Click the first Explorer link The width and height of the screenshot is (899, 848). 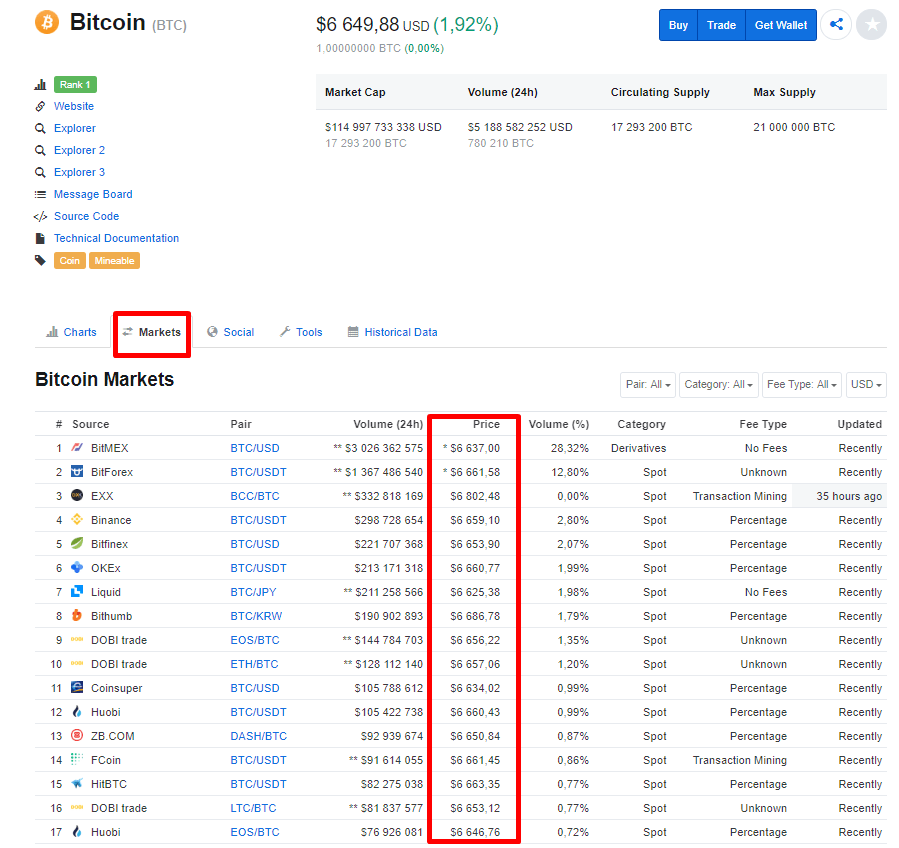point(75,128)
